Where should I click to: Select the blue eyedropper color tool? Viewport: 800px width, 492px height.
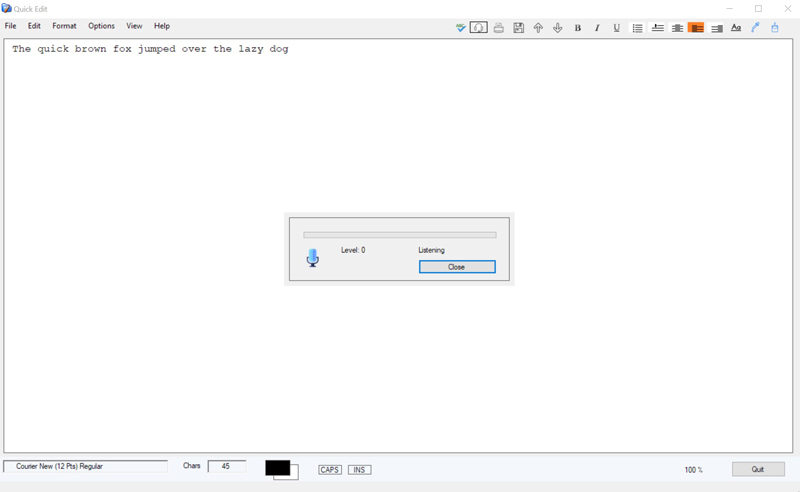pos(755,28)
